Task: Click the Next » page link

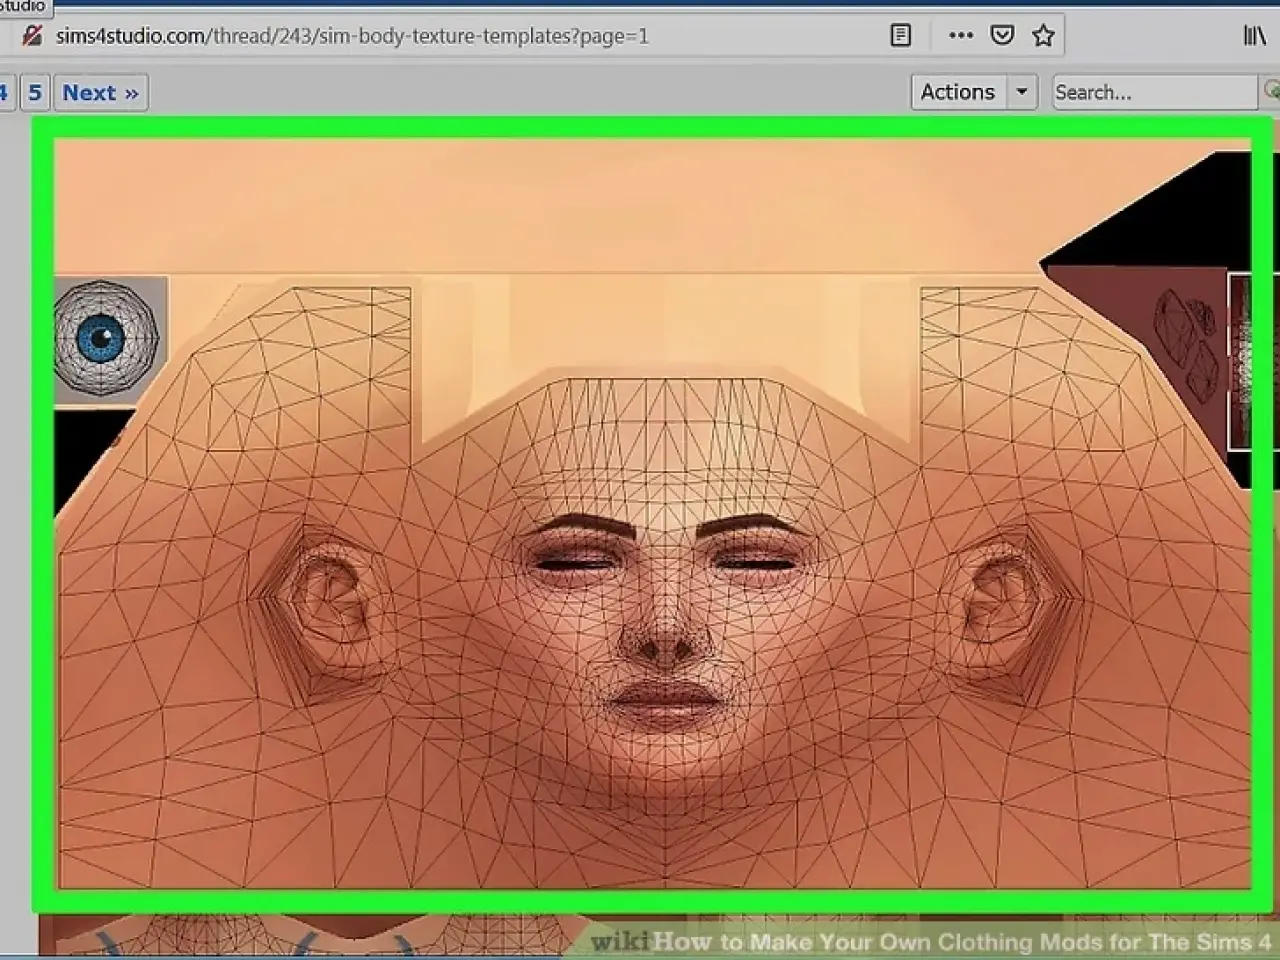Action: point(100,93)
